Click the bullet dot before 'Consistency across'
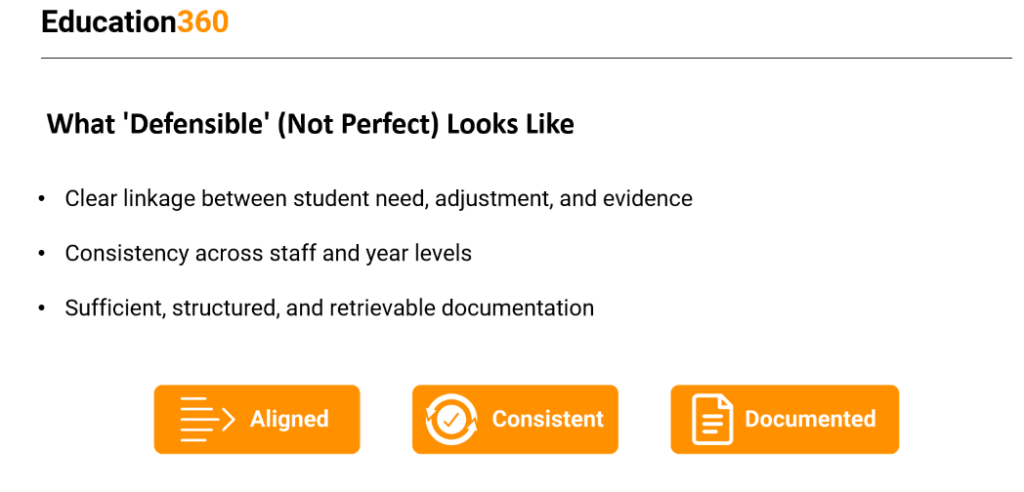 (42, 254)
